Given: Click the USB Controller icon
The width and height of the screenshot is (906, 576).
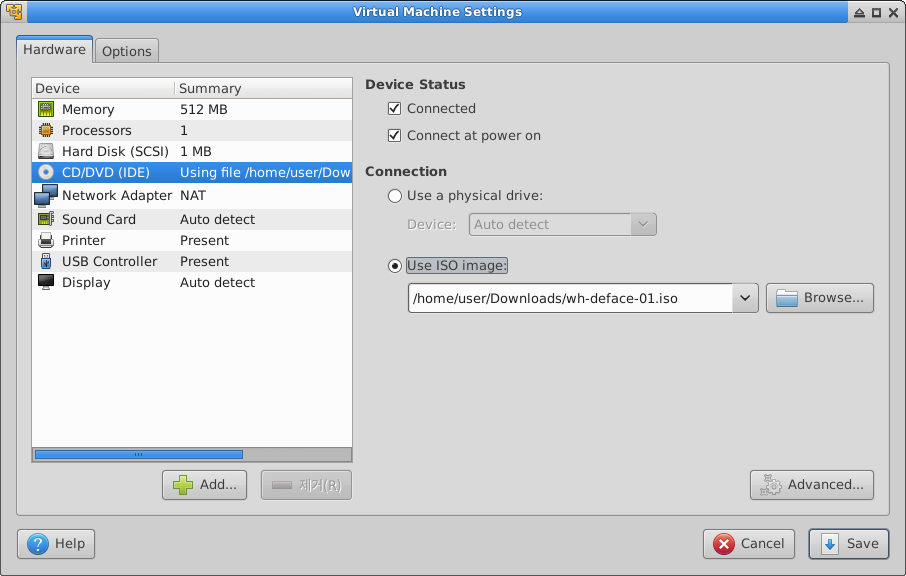Looking at the screenshot, I should 46,261.
